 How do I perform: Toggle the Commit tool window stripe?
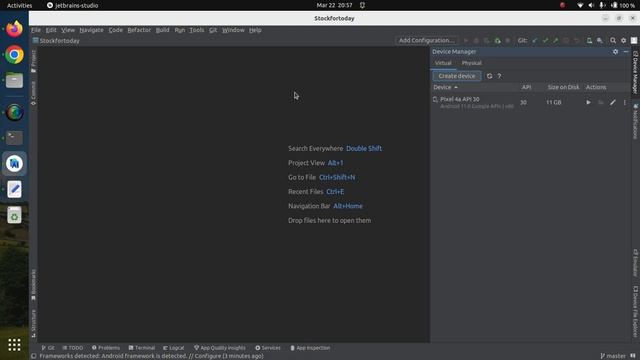pyautogui.click(x=33, y=93)
